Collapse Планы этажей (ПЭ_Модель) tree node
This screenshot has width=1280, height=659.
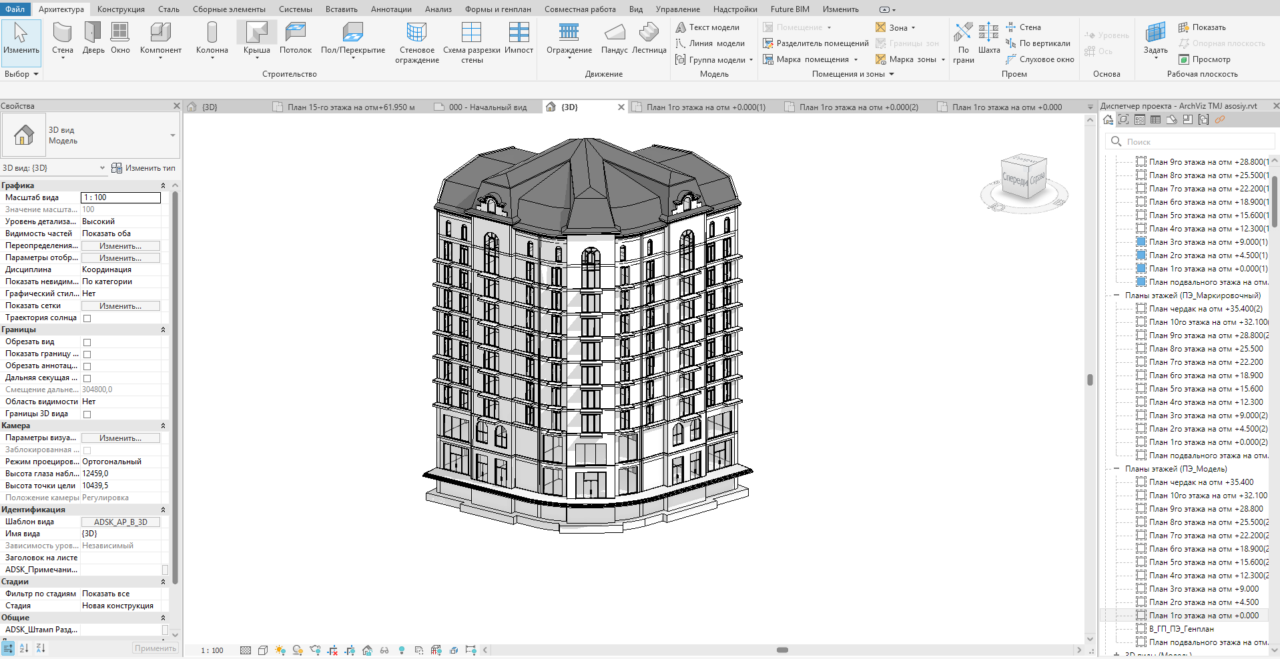click(x=1117, y=469)
